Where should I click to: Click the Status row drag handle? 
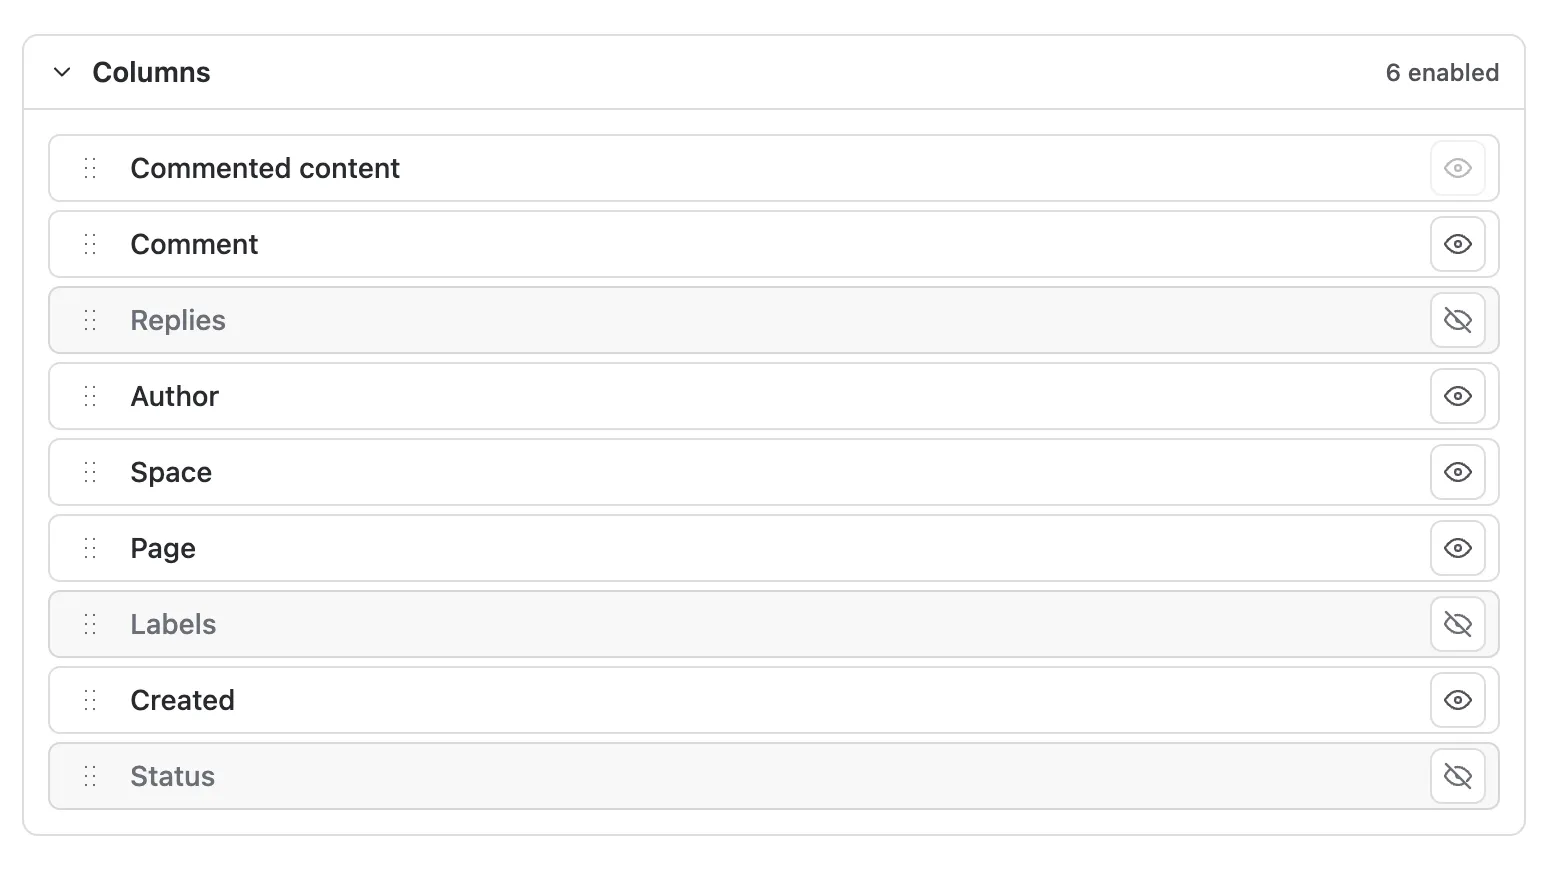[x=90, y=776]
